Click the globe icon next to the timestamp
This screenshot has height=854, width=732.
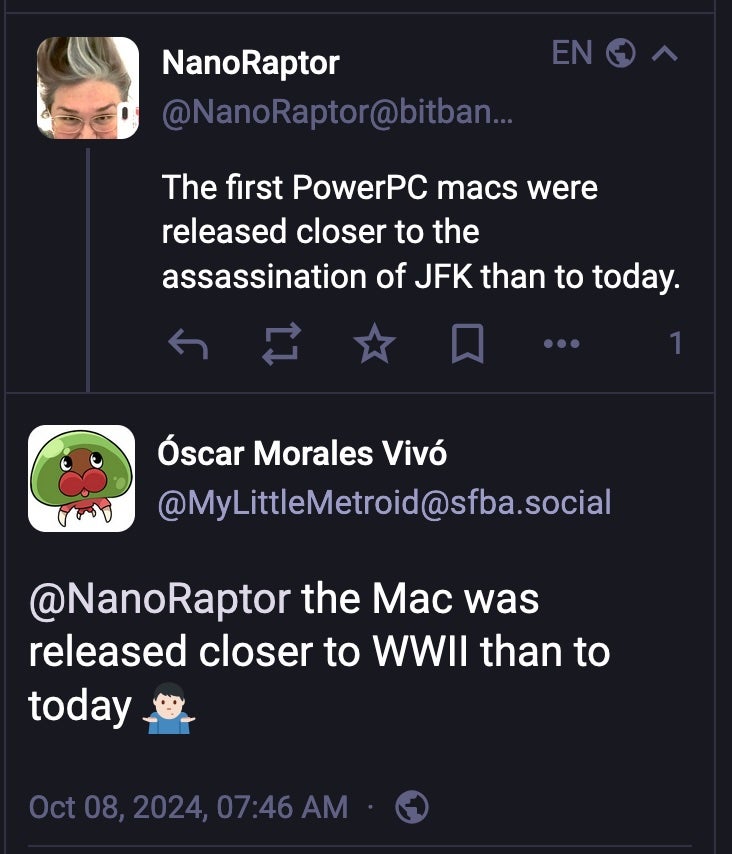(412, 806)
